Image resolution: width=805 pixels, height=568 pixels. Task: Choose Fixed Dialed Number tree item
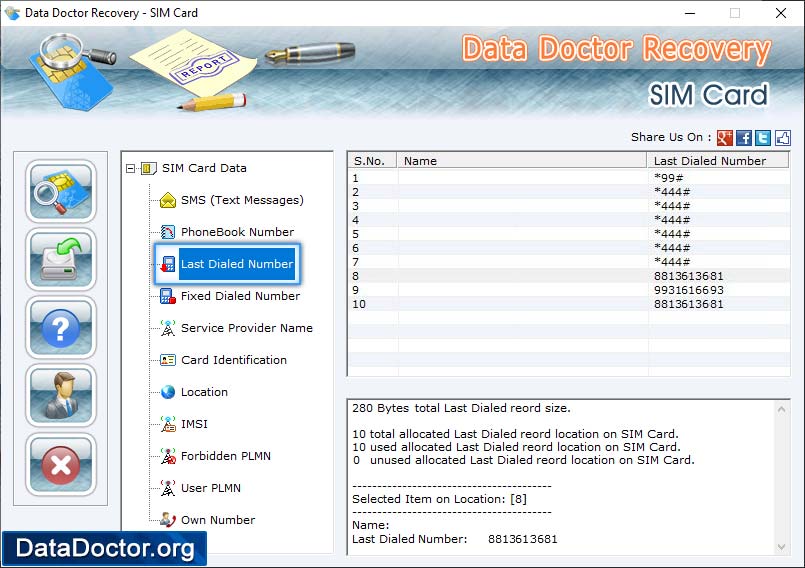240,296
